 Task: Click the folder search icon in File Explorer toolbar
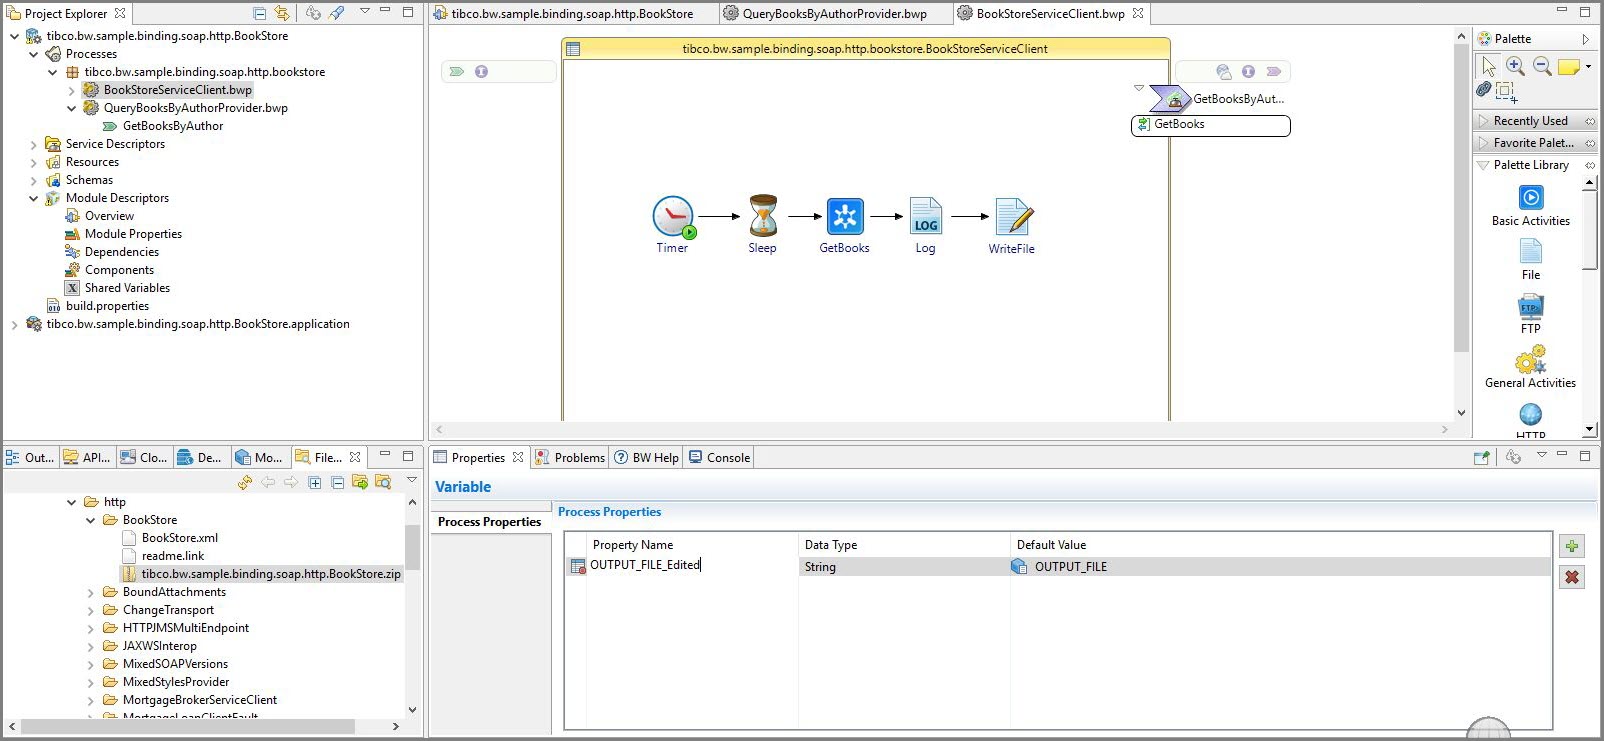[x=383, y=483]
